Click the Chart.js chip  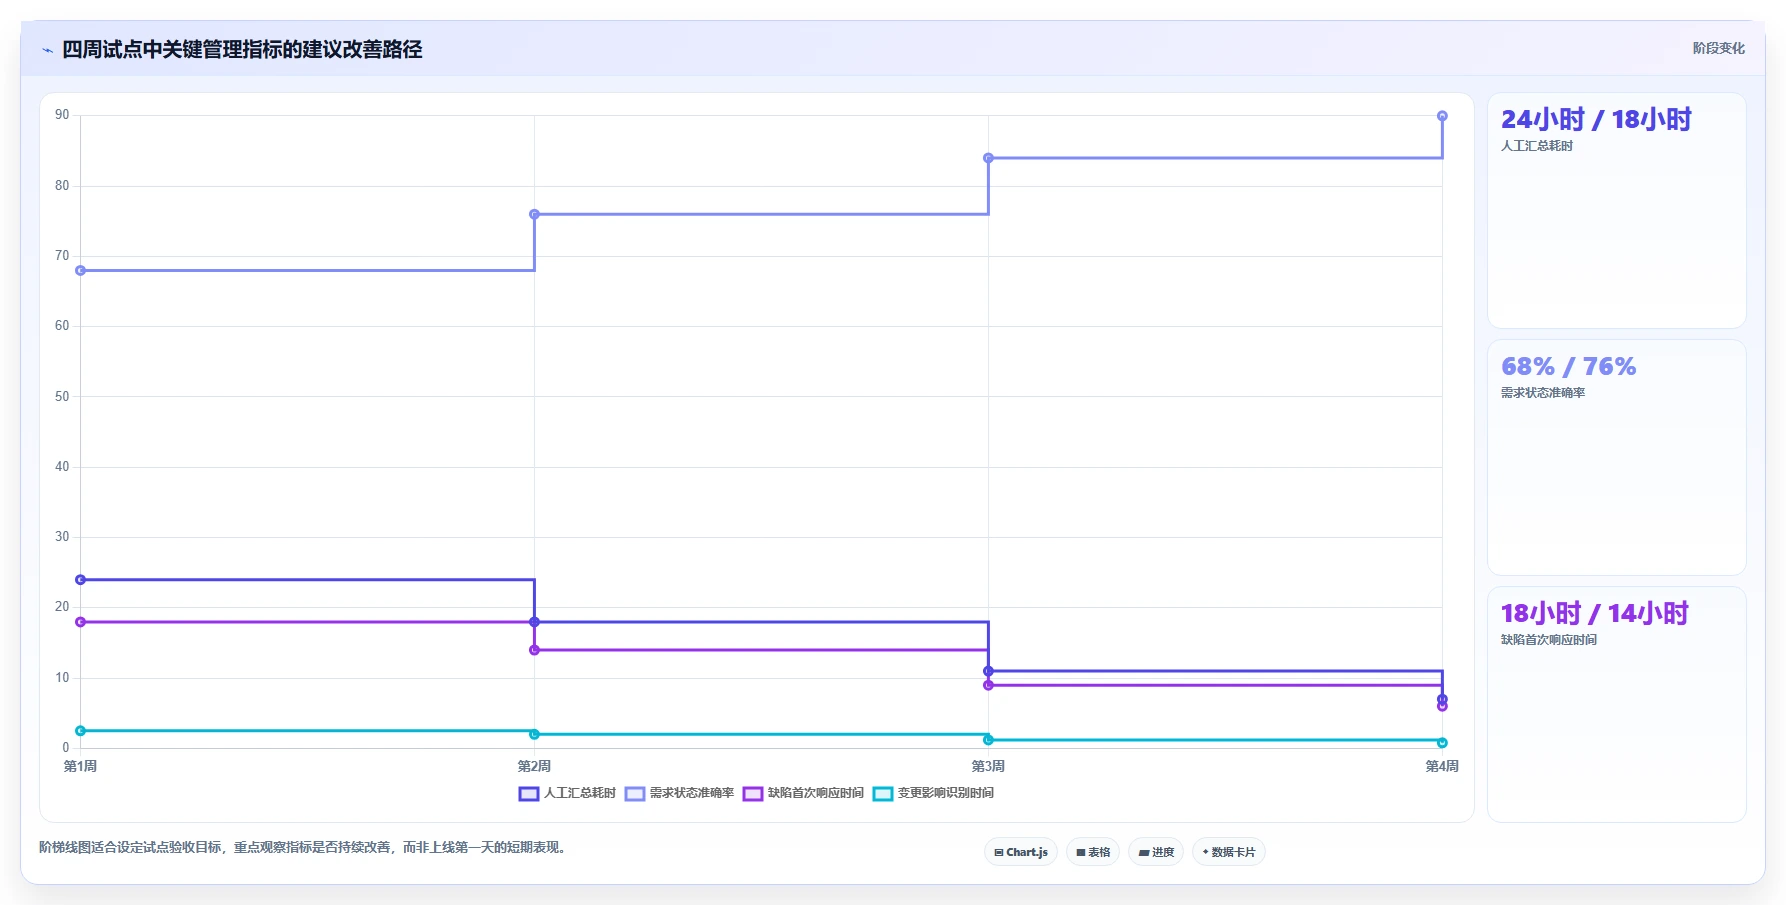pos(1021,852)
